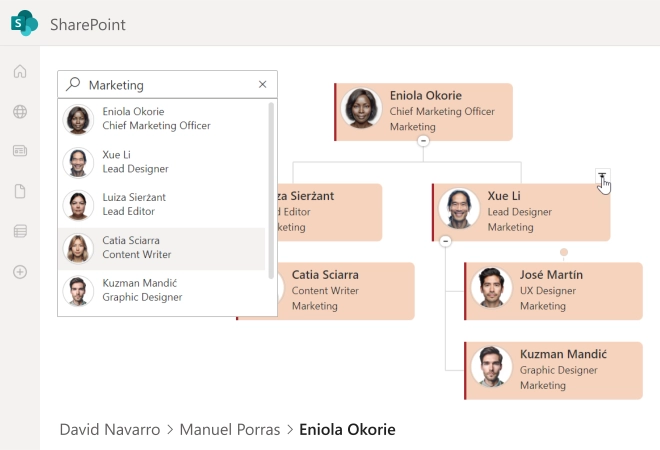Viewport: 660px width, 450px height.
Task: Open the files page icon in sidebar
Action: coord(20,191)
